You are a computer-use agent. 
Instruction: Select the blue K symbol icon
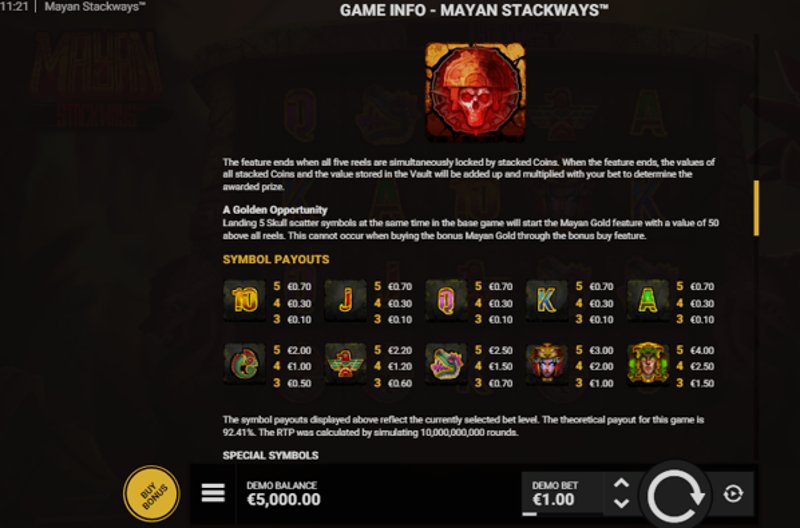(546, 300)
